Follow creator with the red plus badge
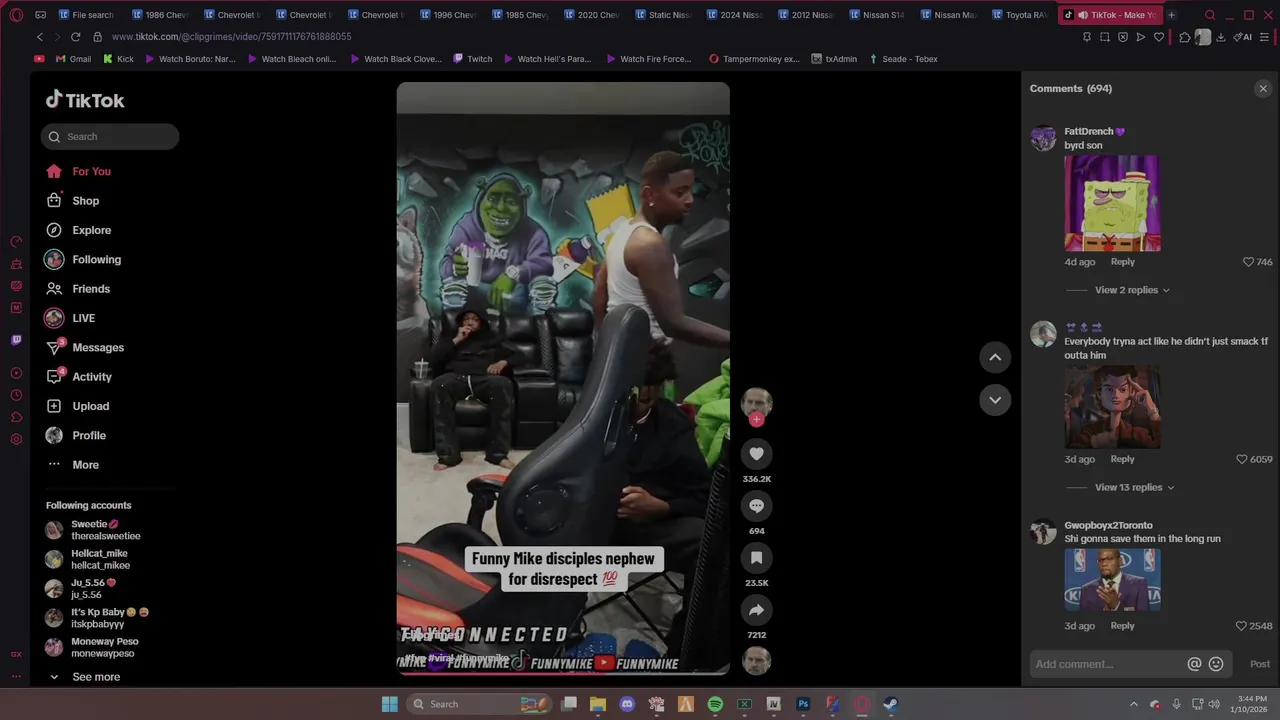The image size is (1280, 720). coord(756,420)
